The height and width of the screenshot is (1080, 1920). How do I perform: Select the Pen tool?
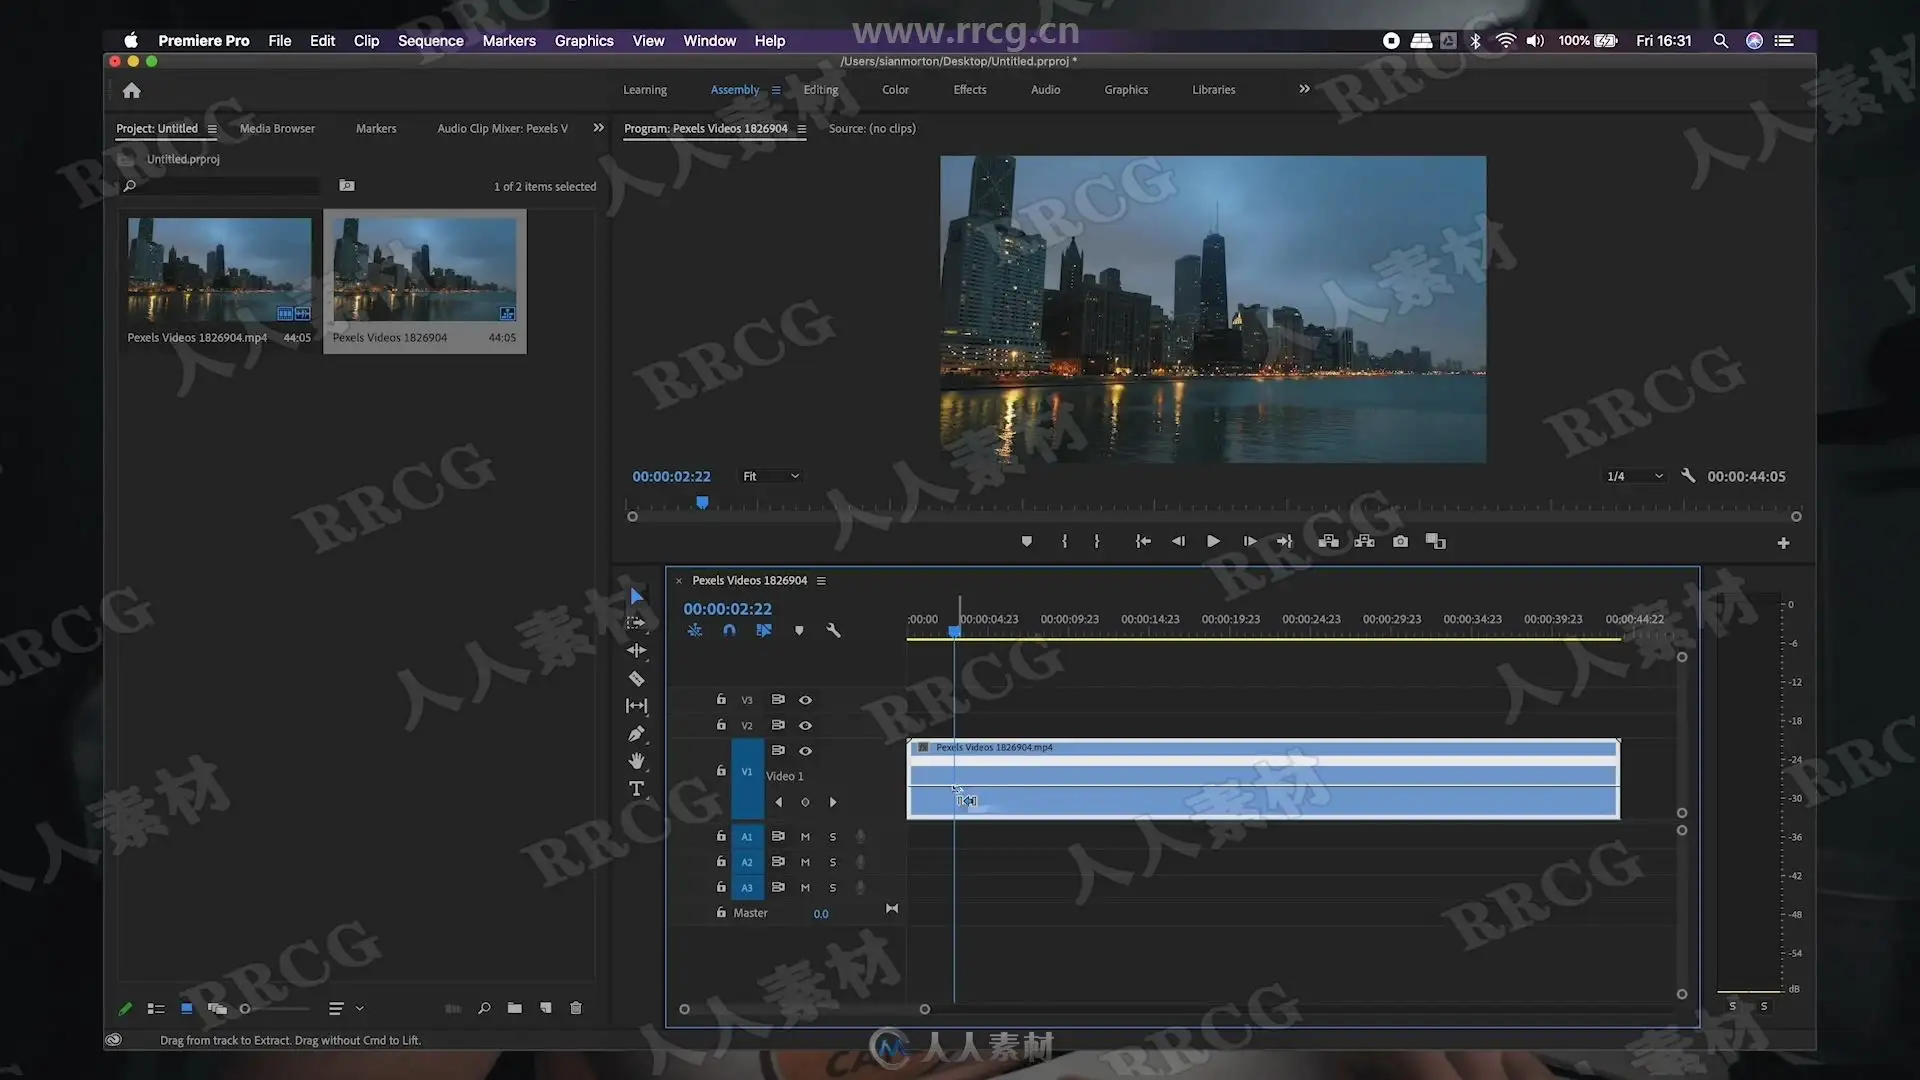[x=636, y=734]
